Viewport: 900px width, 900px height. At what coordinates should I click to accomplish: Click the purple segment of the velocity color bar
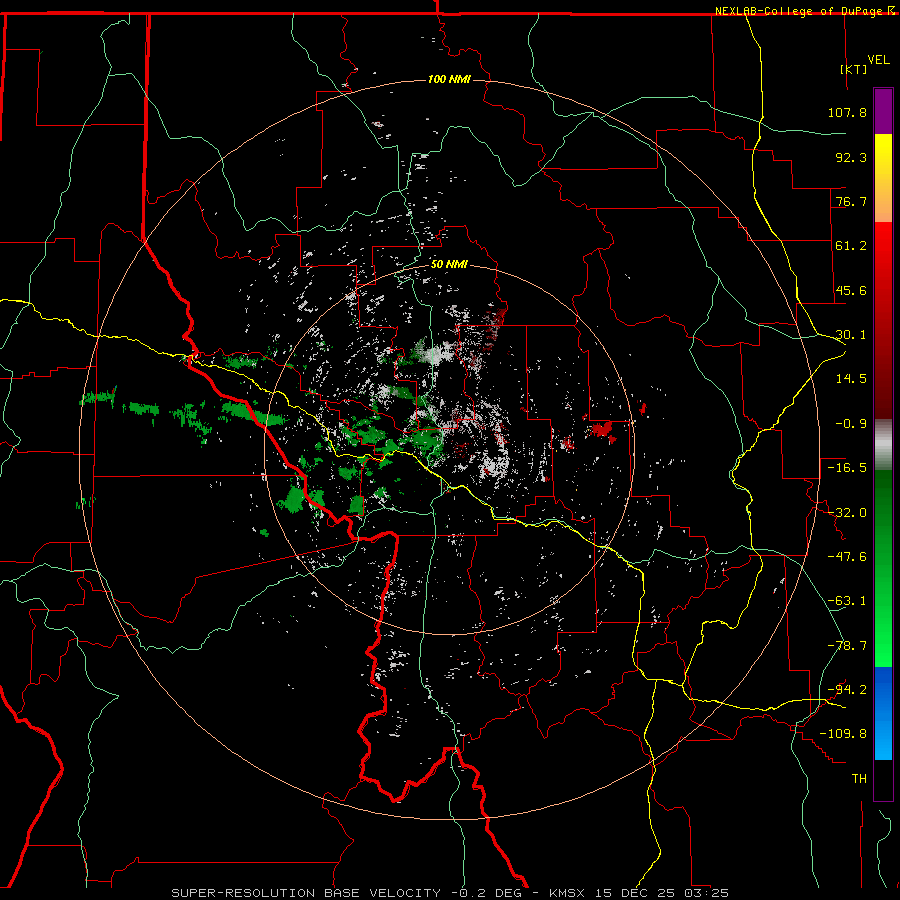(x=883, y=111)
